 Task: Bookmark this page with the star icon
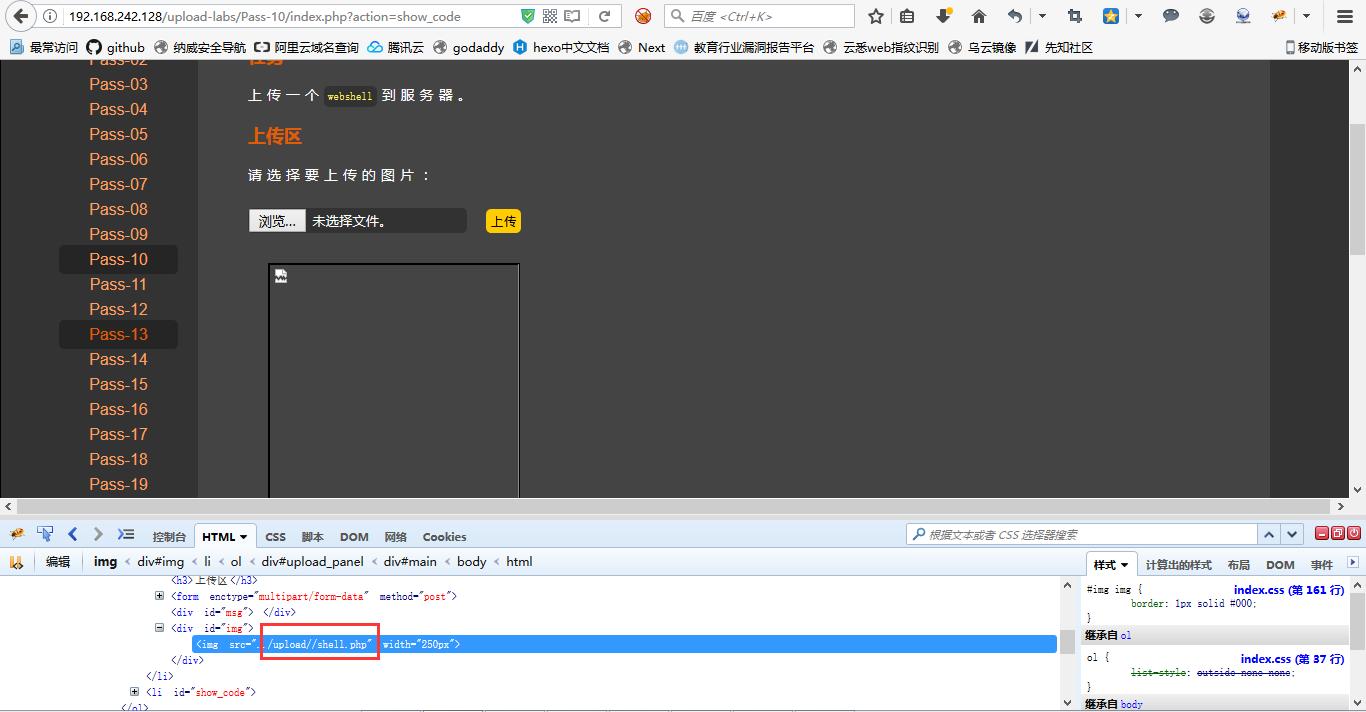click(x=875, y=16)
